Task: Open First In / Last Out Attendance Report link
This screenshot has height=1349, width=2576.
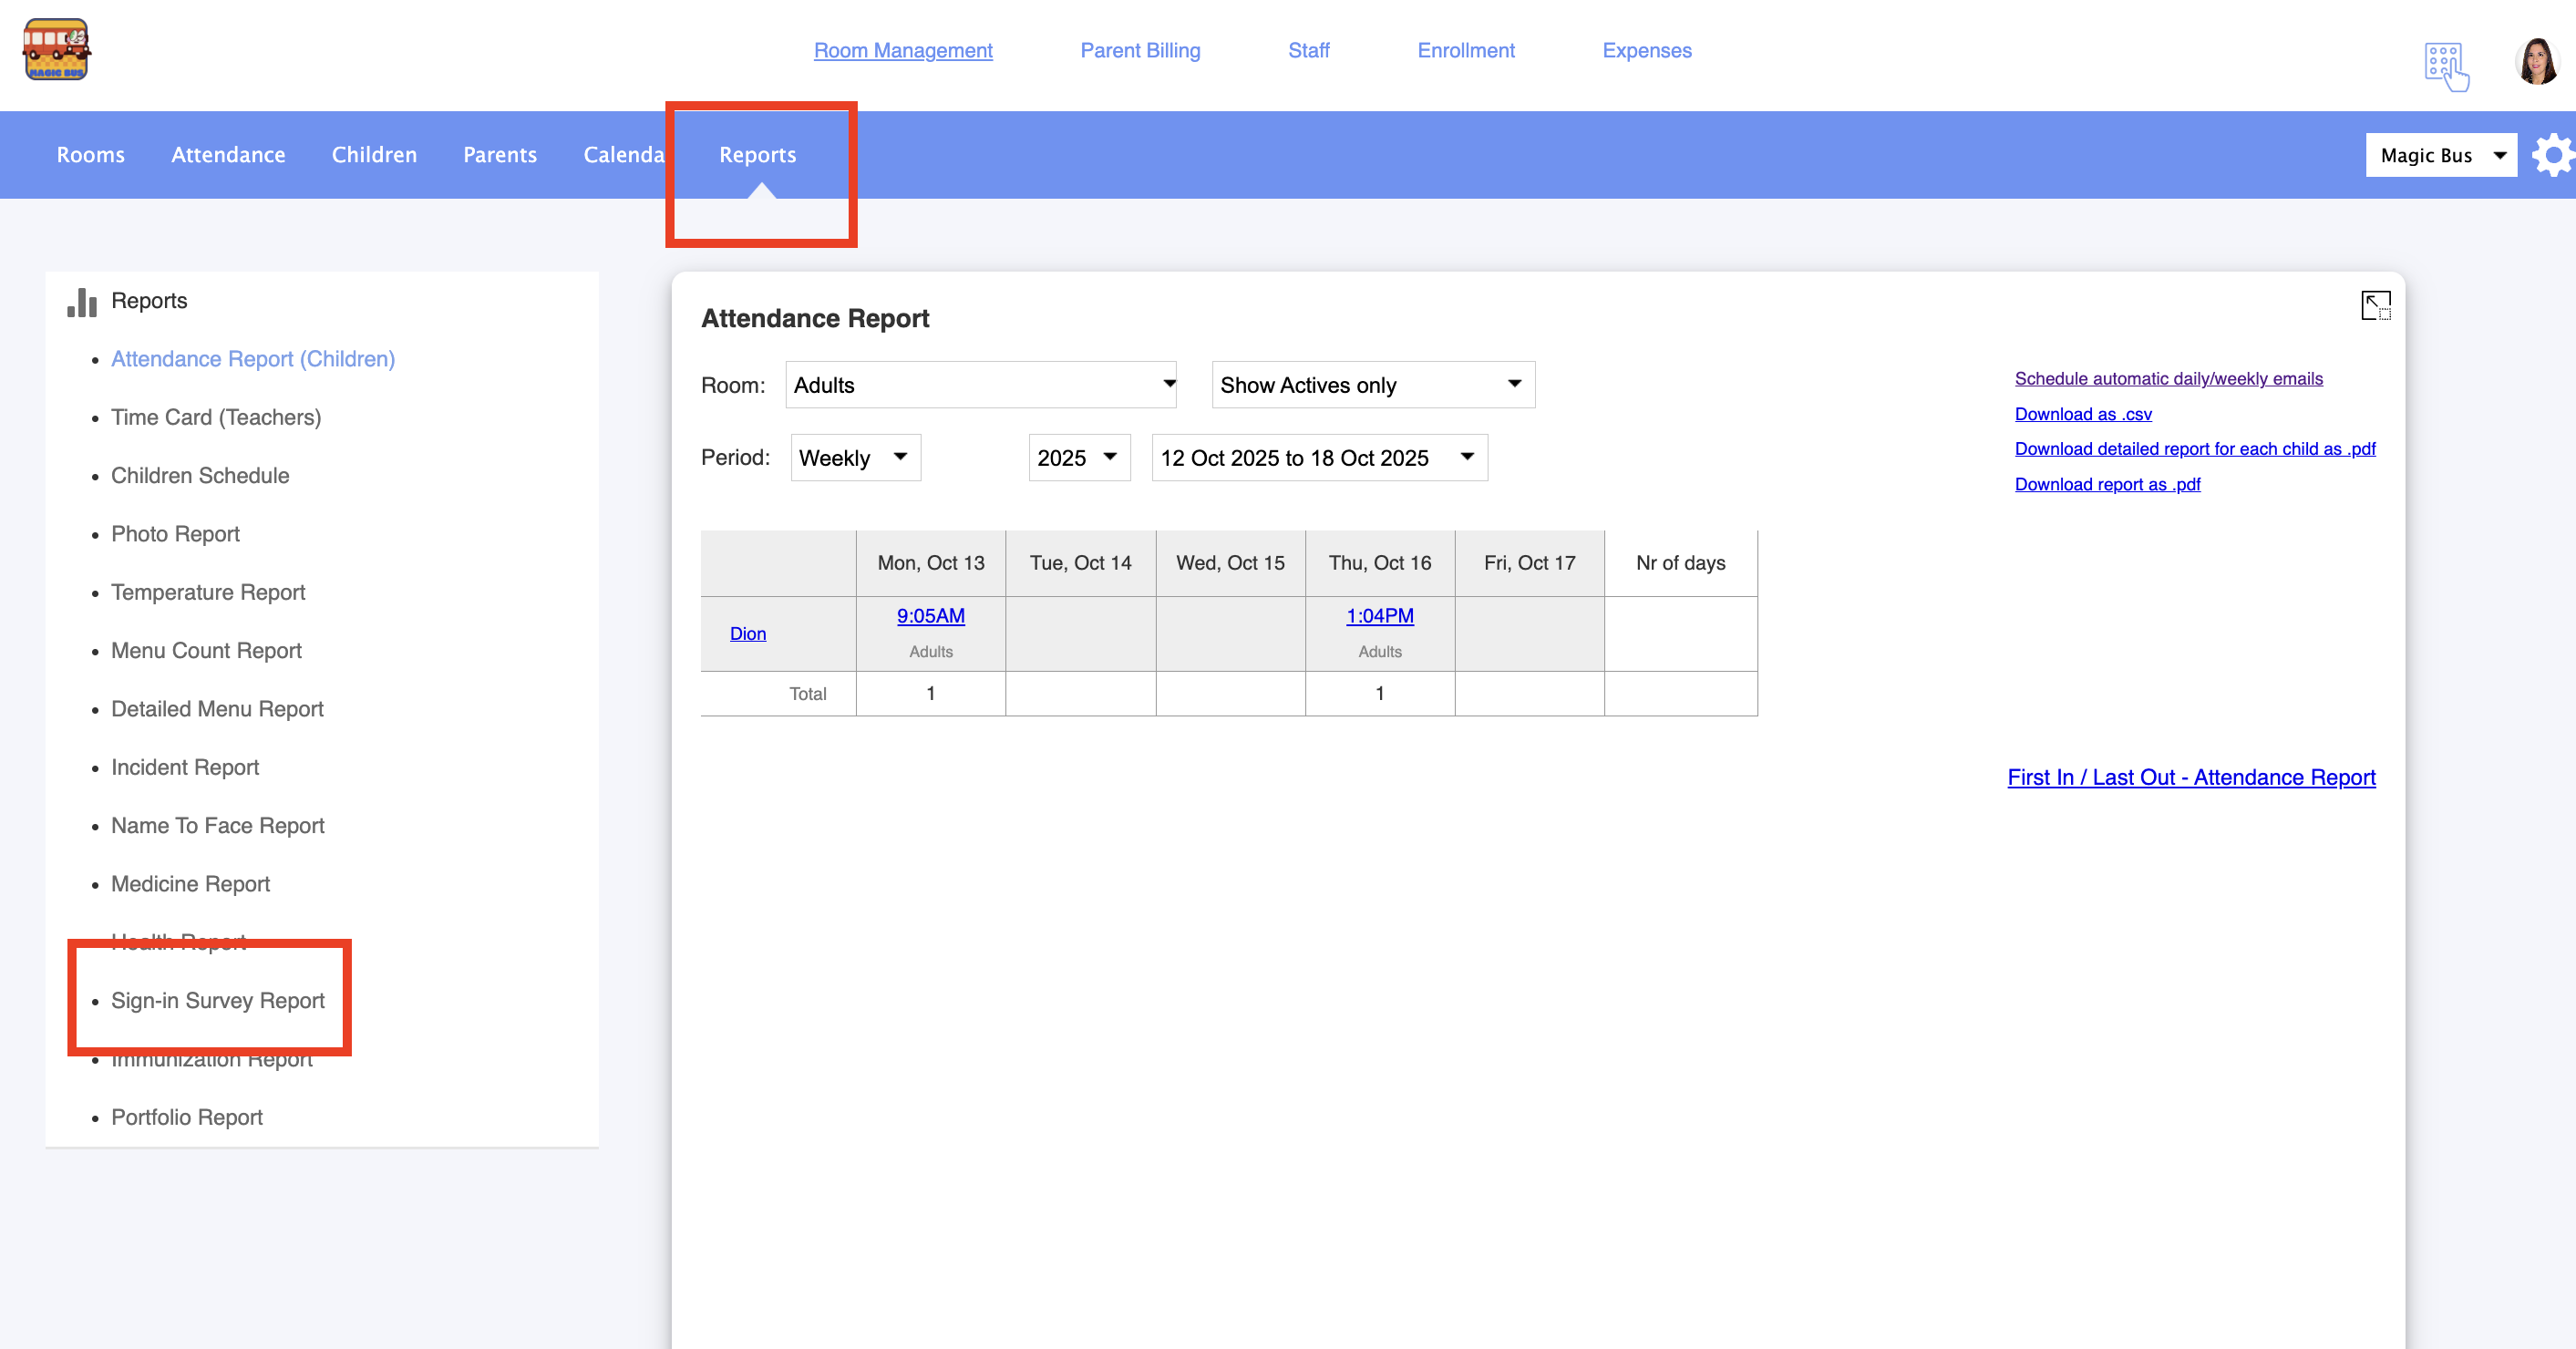Action: (2190, 777)
